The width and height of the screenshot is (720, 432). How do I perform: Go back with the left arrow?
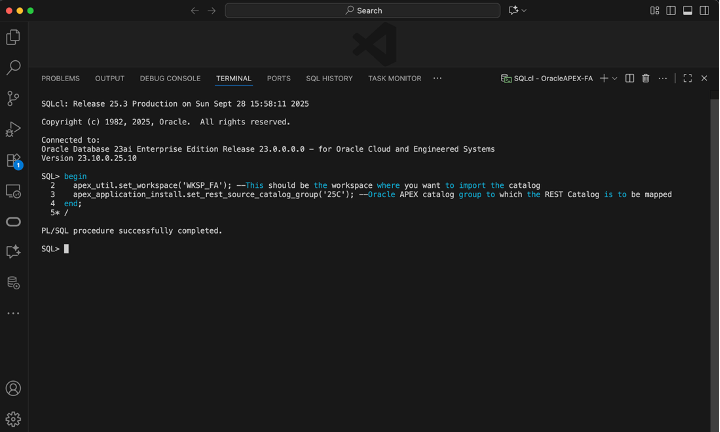point(195,11)
